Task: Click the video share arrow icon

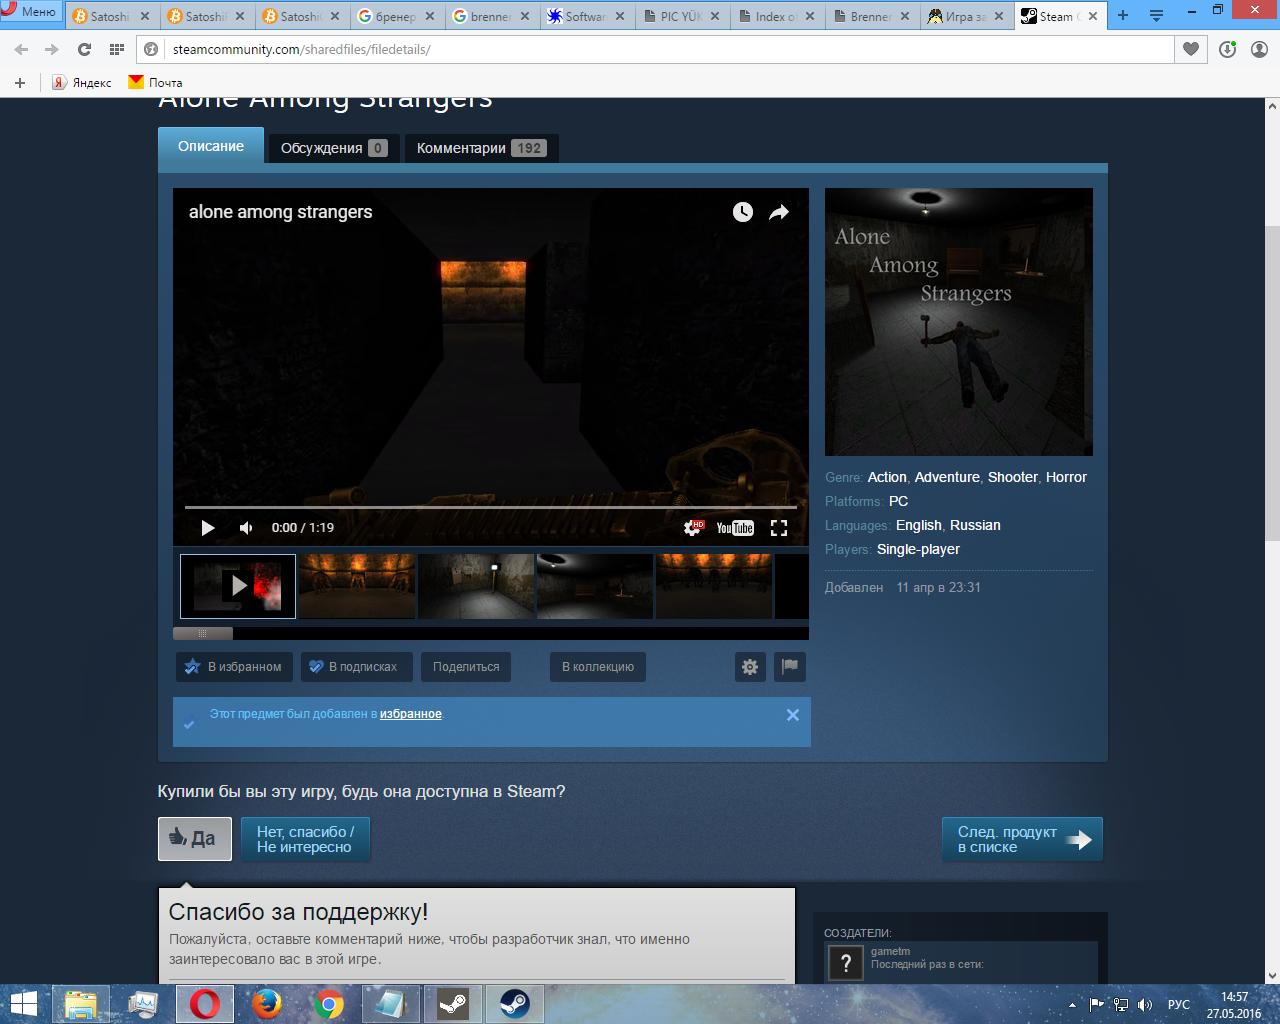Action: (x=779, y=212)
